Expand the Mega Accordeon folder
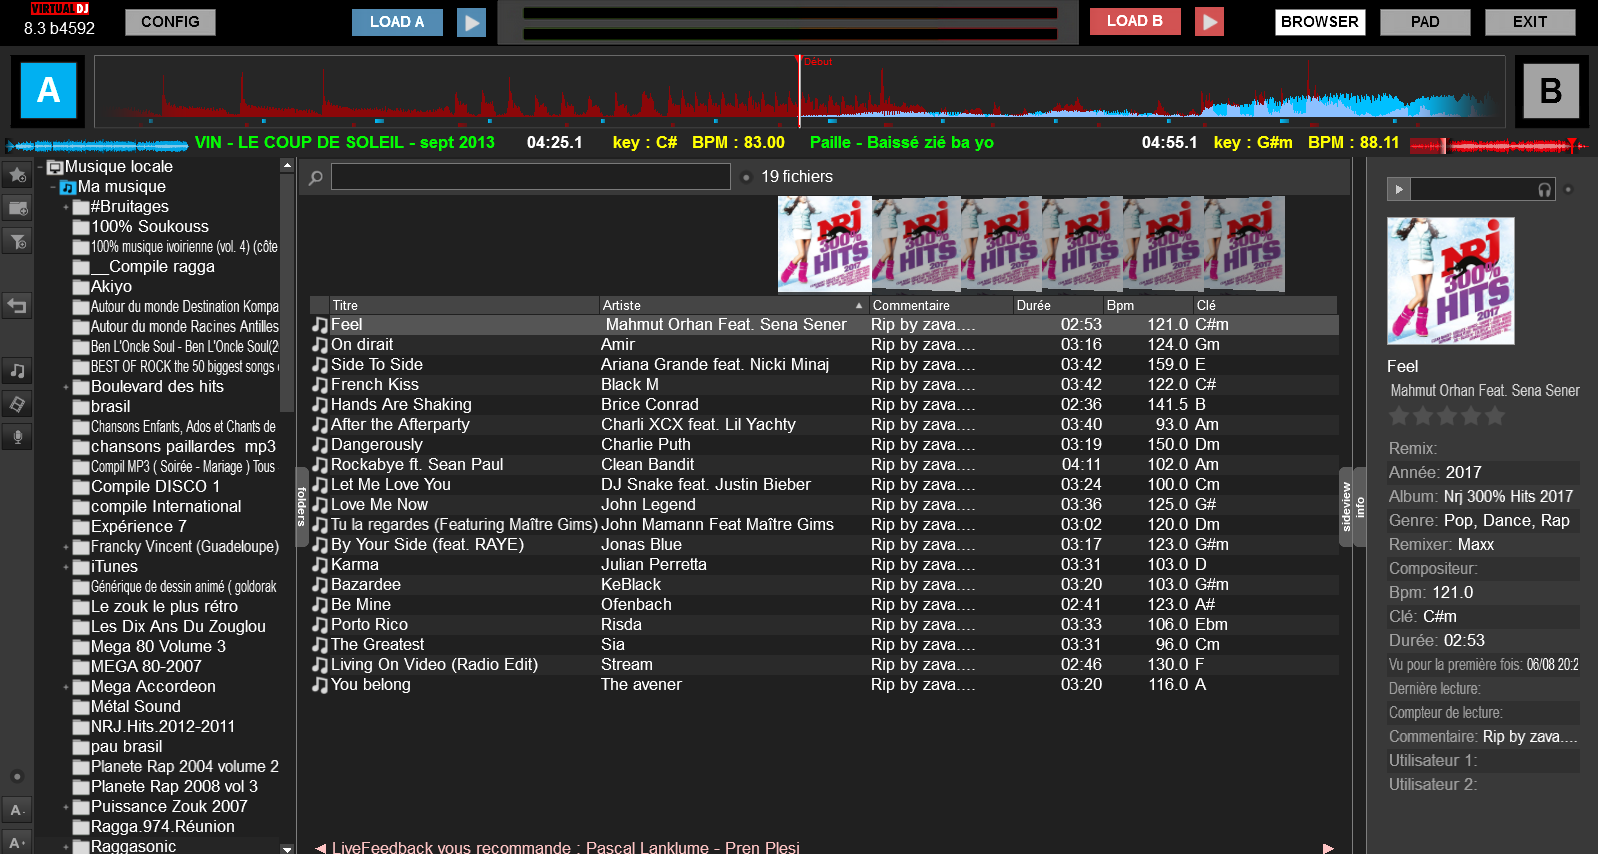The image size is (1598, 854). (x=66, y=687)
